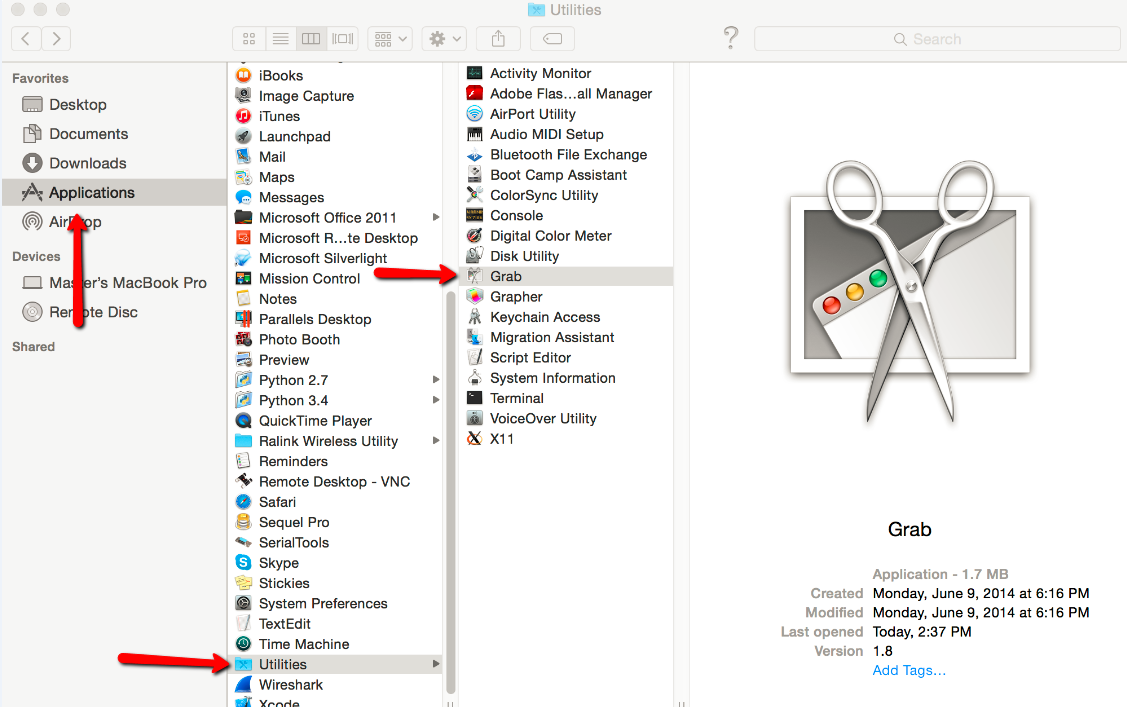This screenshot has width=1127, height=707.
Task: Select the Wireshark fin icon
Action: 244,684
